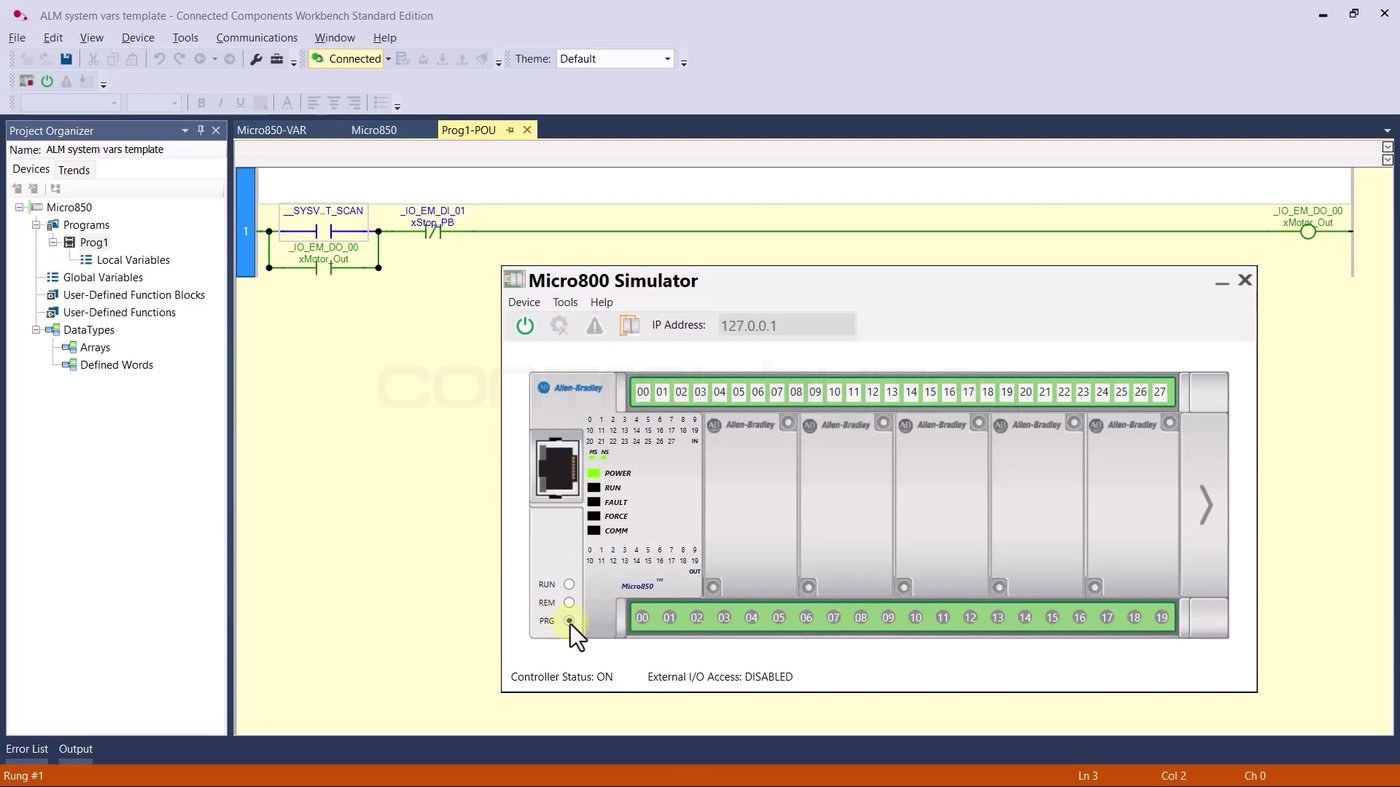Screen dimensions: 1400x787
Task: Open the dropdown arrow beside Connected
Action: click(388, 59)
